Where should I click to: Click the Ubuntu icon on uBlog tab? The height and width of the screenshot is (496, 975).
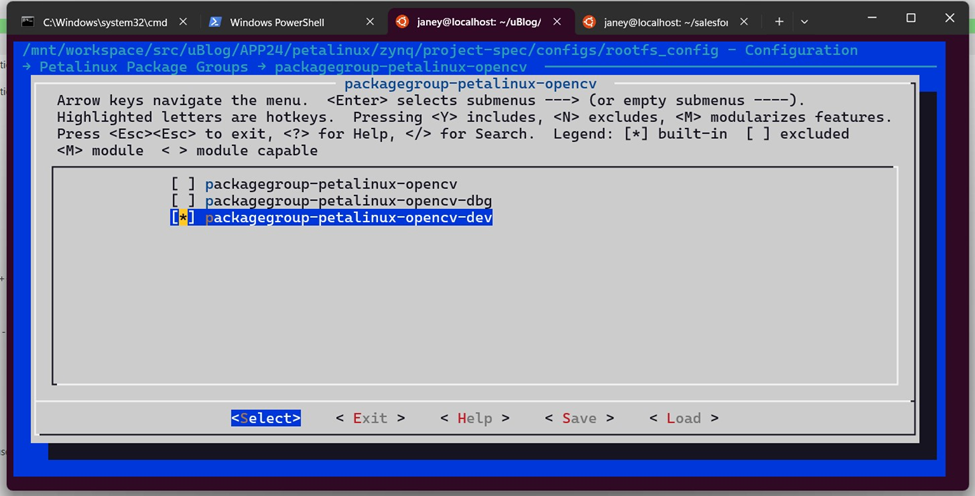(x=402, y=22)
